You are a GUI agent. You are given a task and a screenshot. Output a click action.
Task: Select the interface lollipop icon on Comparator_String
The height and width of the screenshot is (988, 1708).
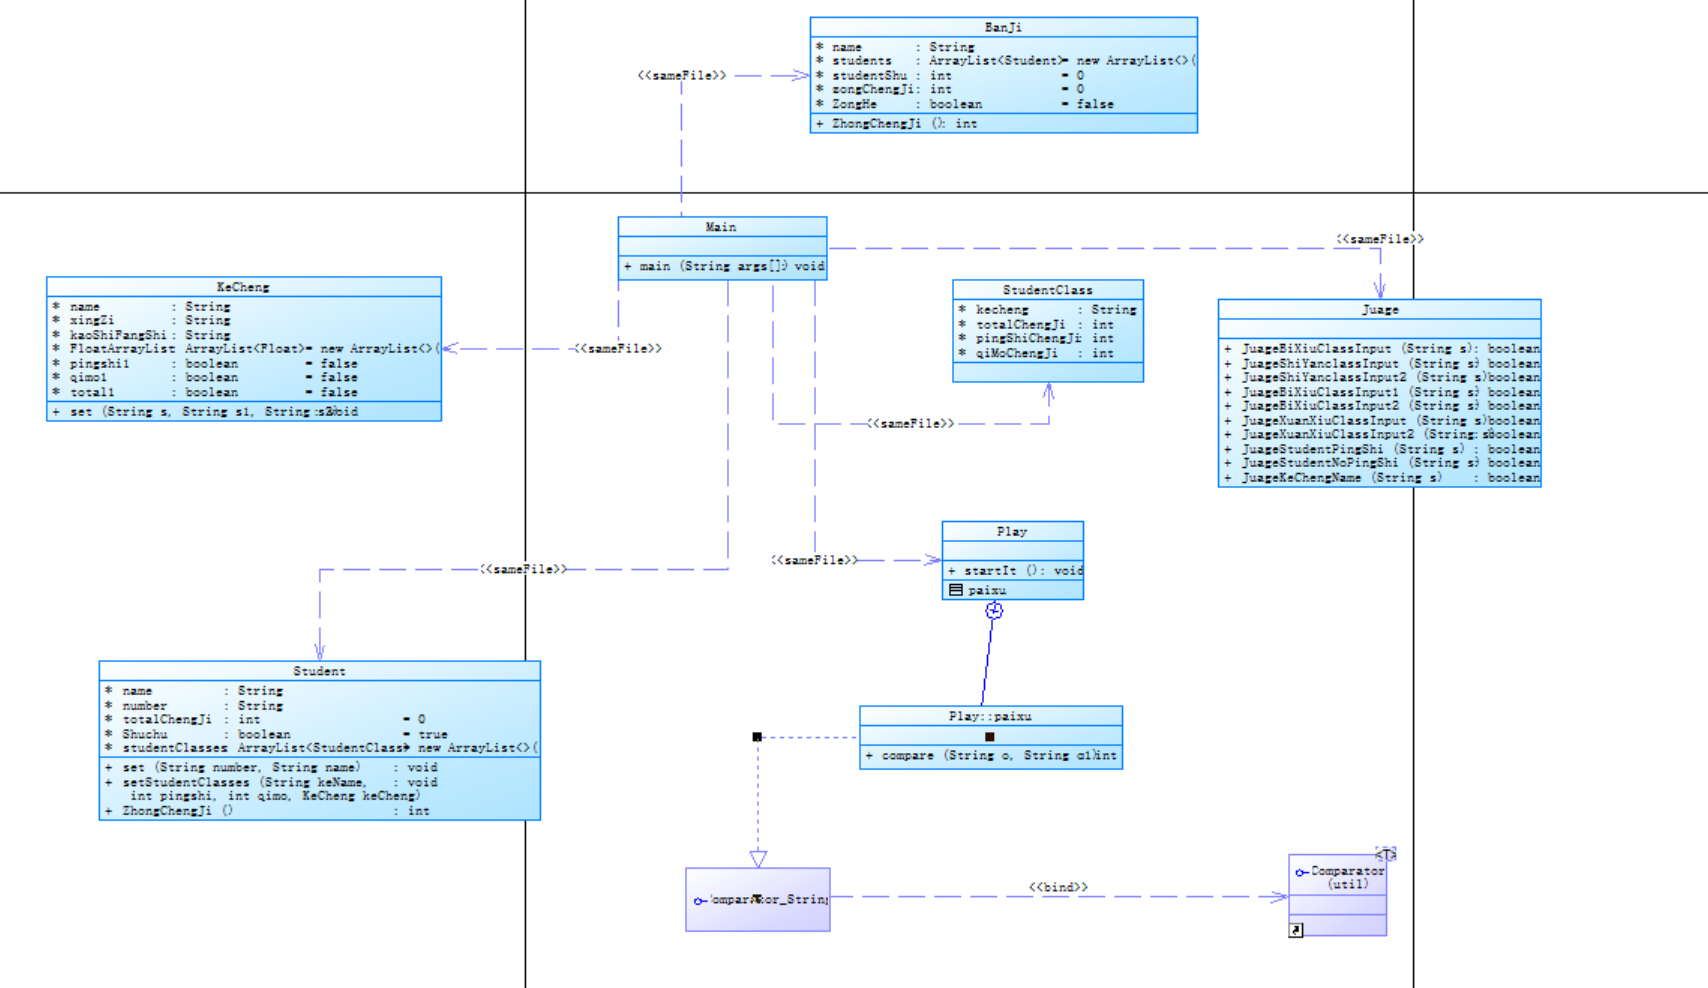tap(699, 901)
